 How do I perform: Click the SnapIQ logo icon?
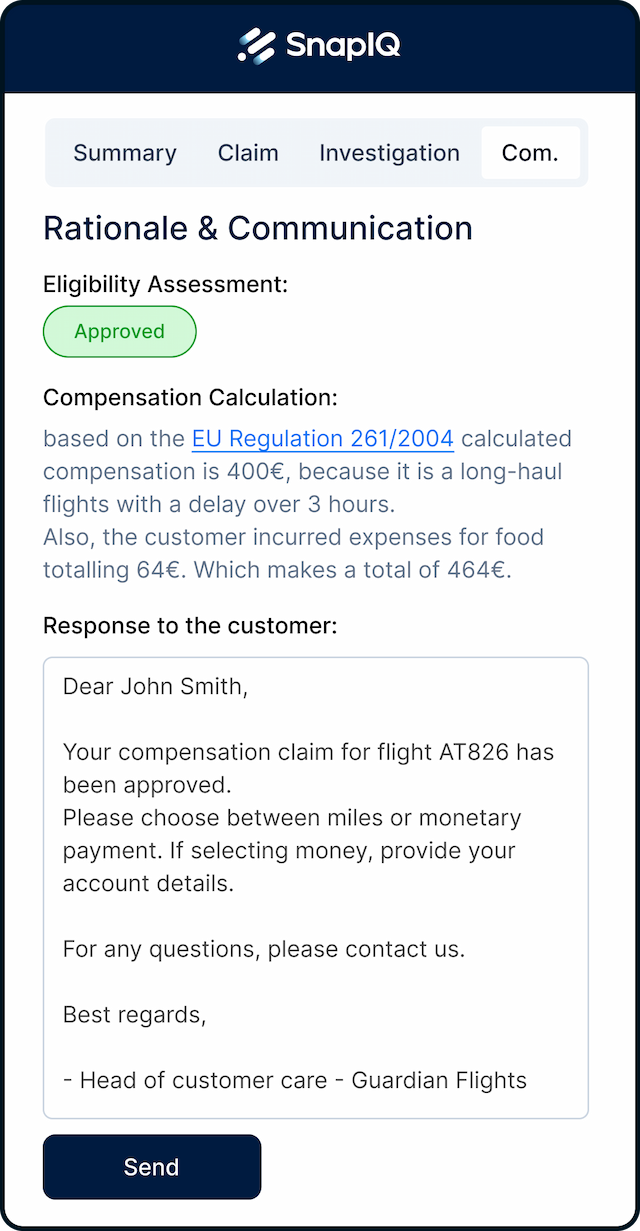click(256, 46)
